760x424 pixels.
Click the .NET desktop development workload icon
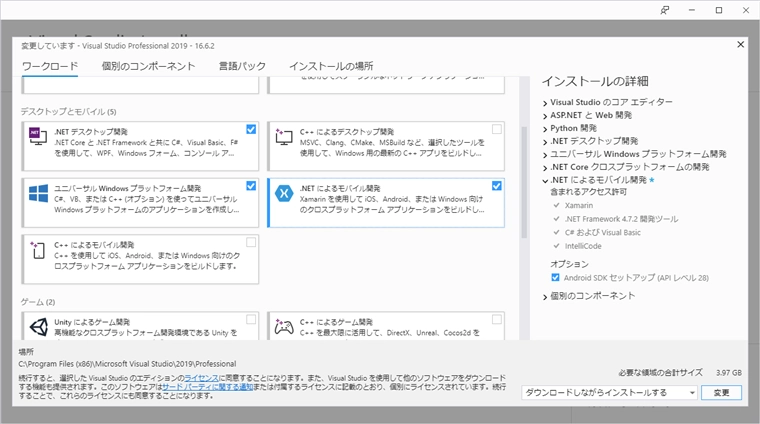point(38,137)
